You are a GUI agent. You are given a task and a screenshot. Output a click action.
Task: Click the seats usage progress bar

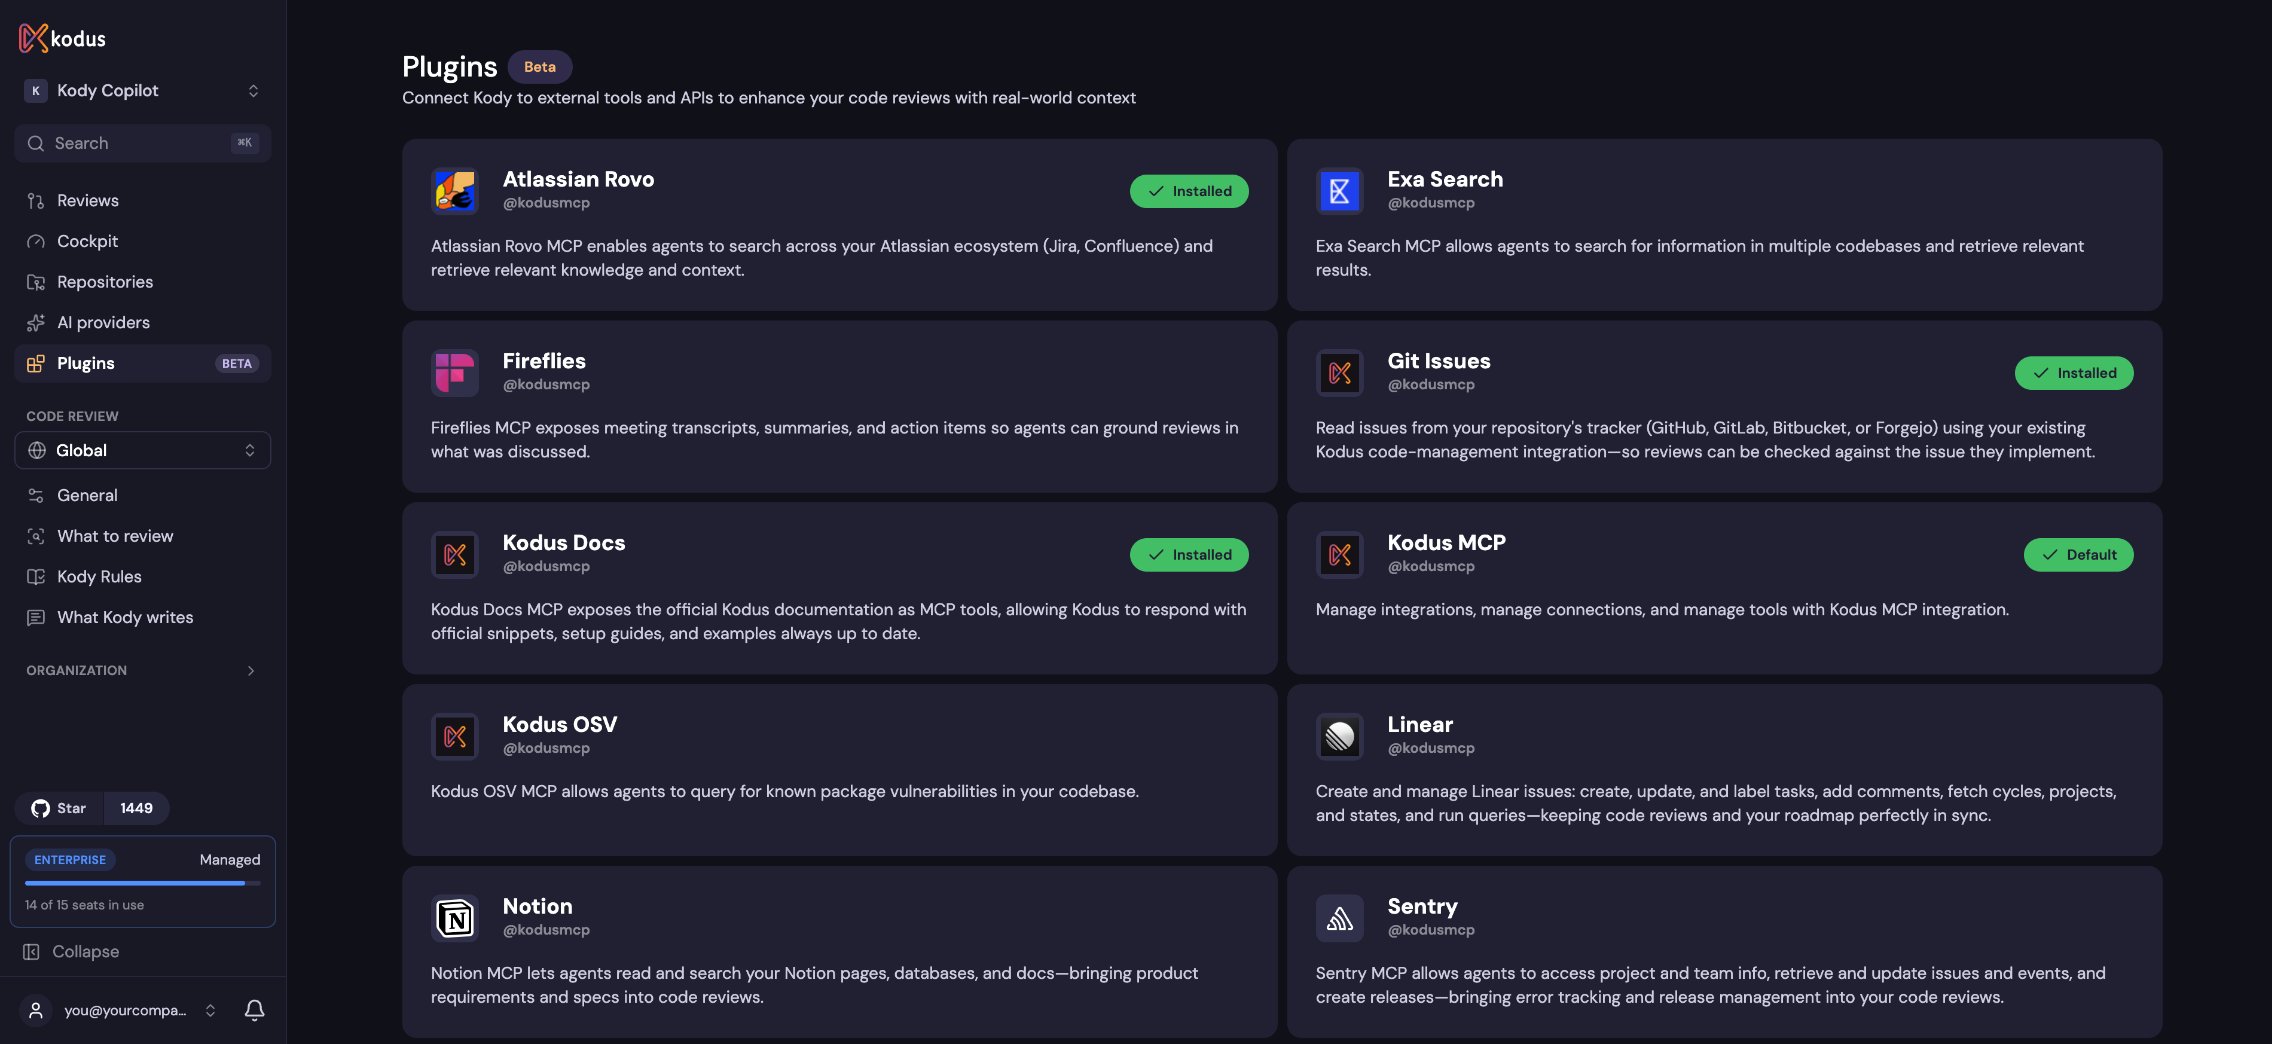pos(143,883)
